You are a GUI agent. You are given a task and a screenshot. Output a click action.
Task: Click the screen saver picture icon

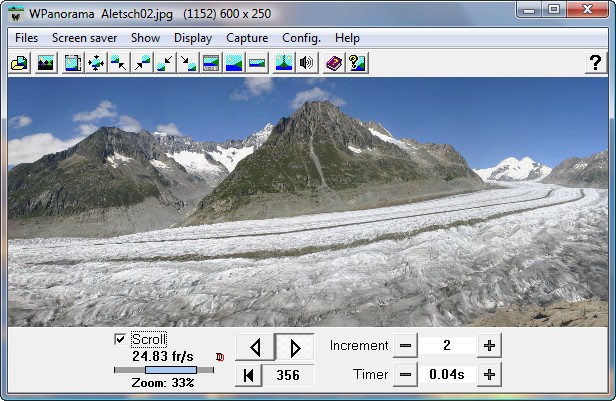click(x=46, y=63)
